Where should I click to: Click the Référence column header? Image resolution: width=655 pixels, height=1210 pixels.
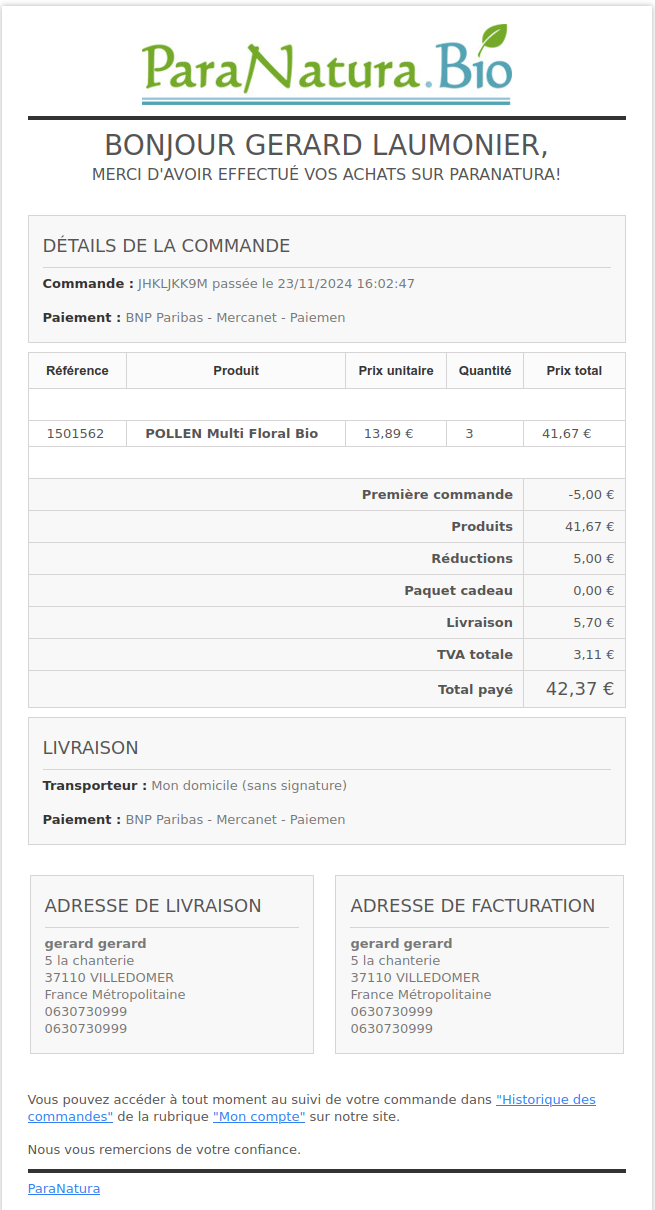pos(77,371)
